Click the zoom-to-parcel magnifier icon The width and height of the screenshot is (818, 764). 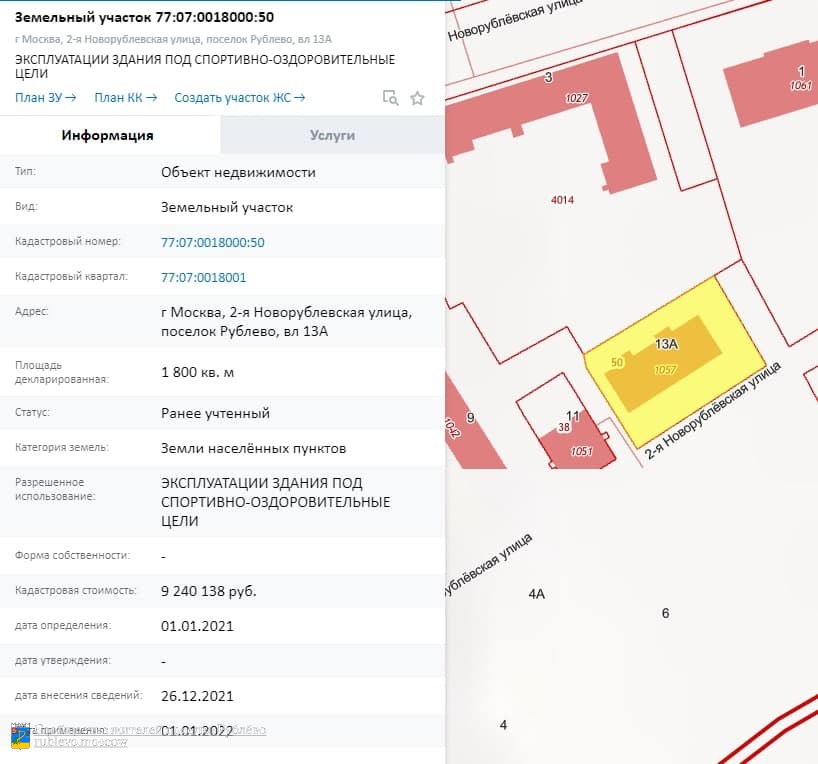[x=390, y=98]
